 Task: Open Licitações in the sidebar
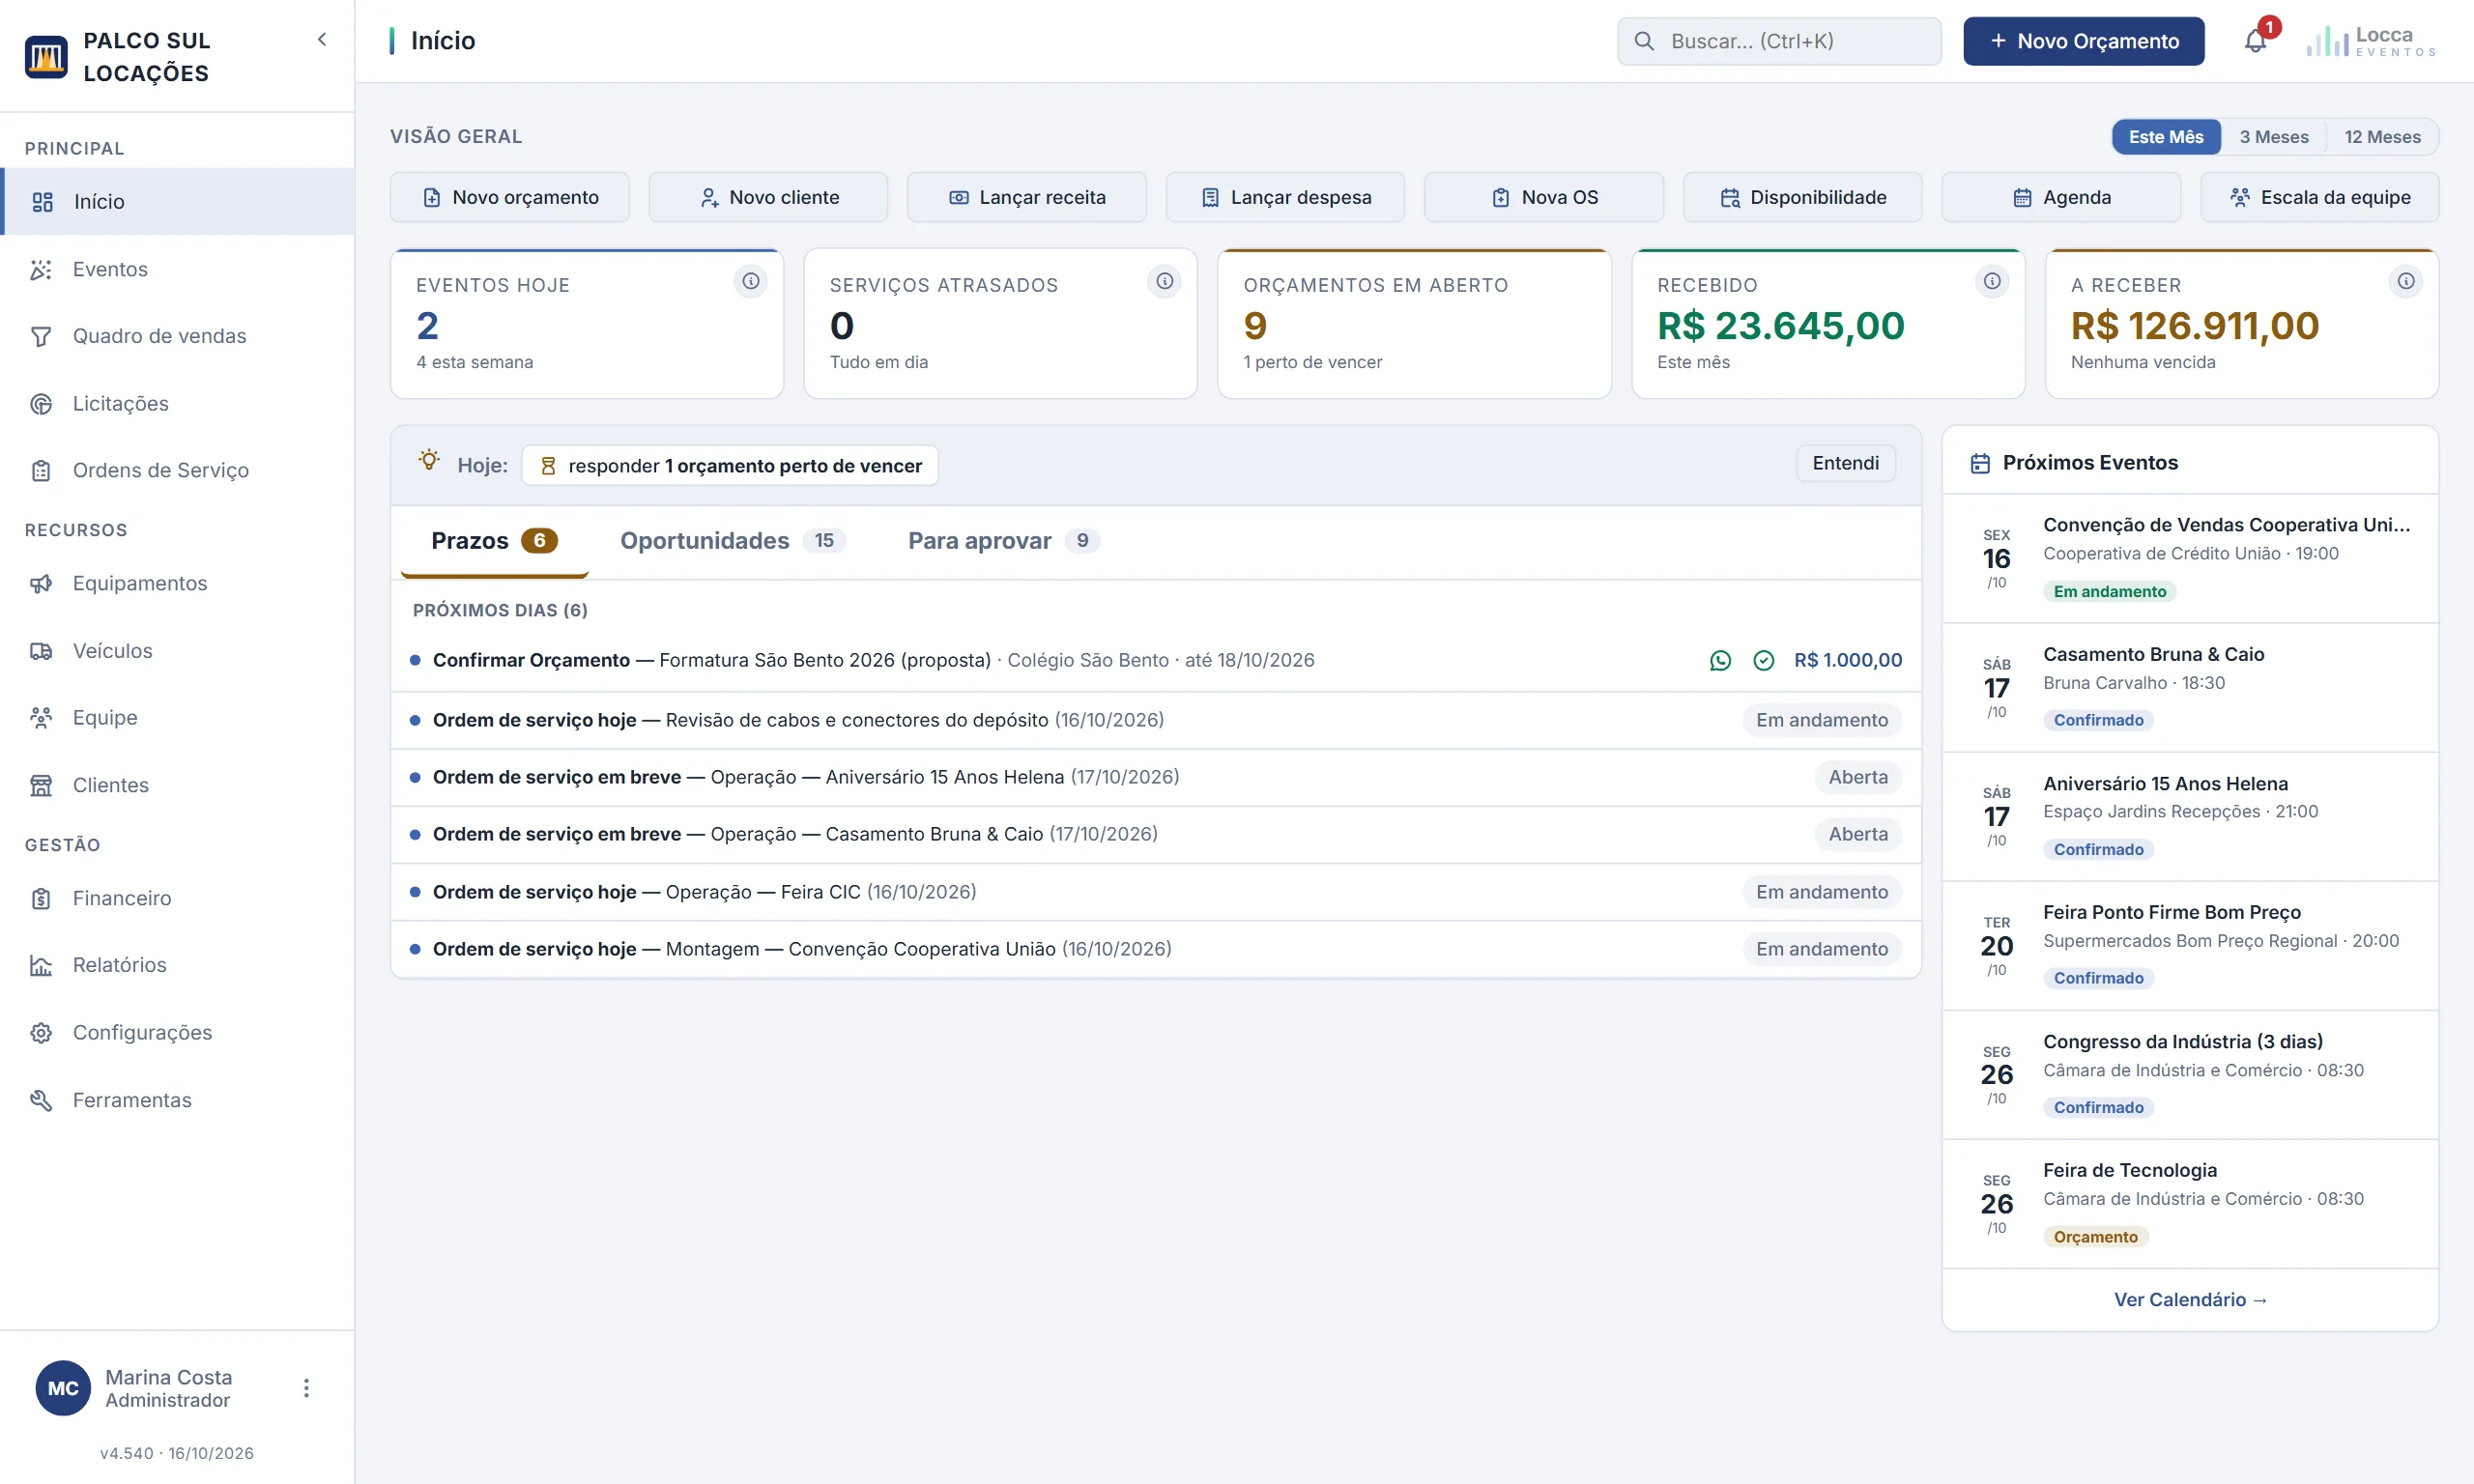point(177,403)
